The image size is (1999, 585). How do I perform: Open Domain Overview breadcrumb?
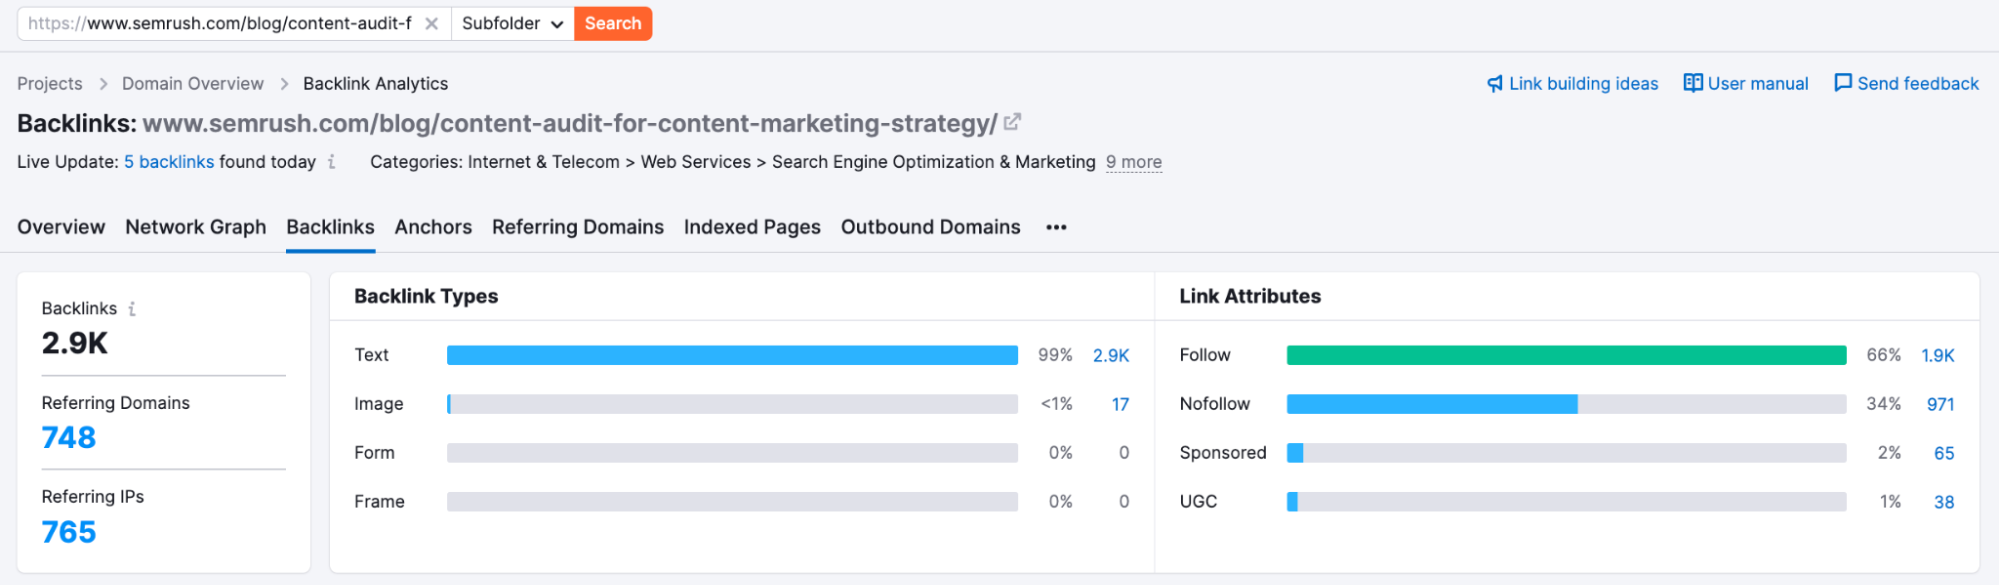click(193, 84)
